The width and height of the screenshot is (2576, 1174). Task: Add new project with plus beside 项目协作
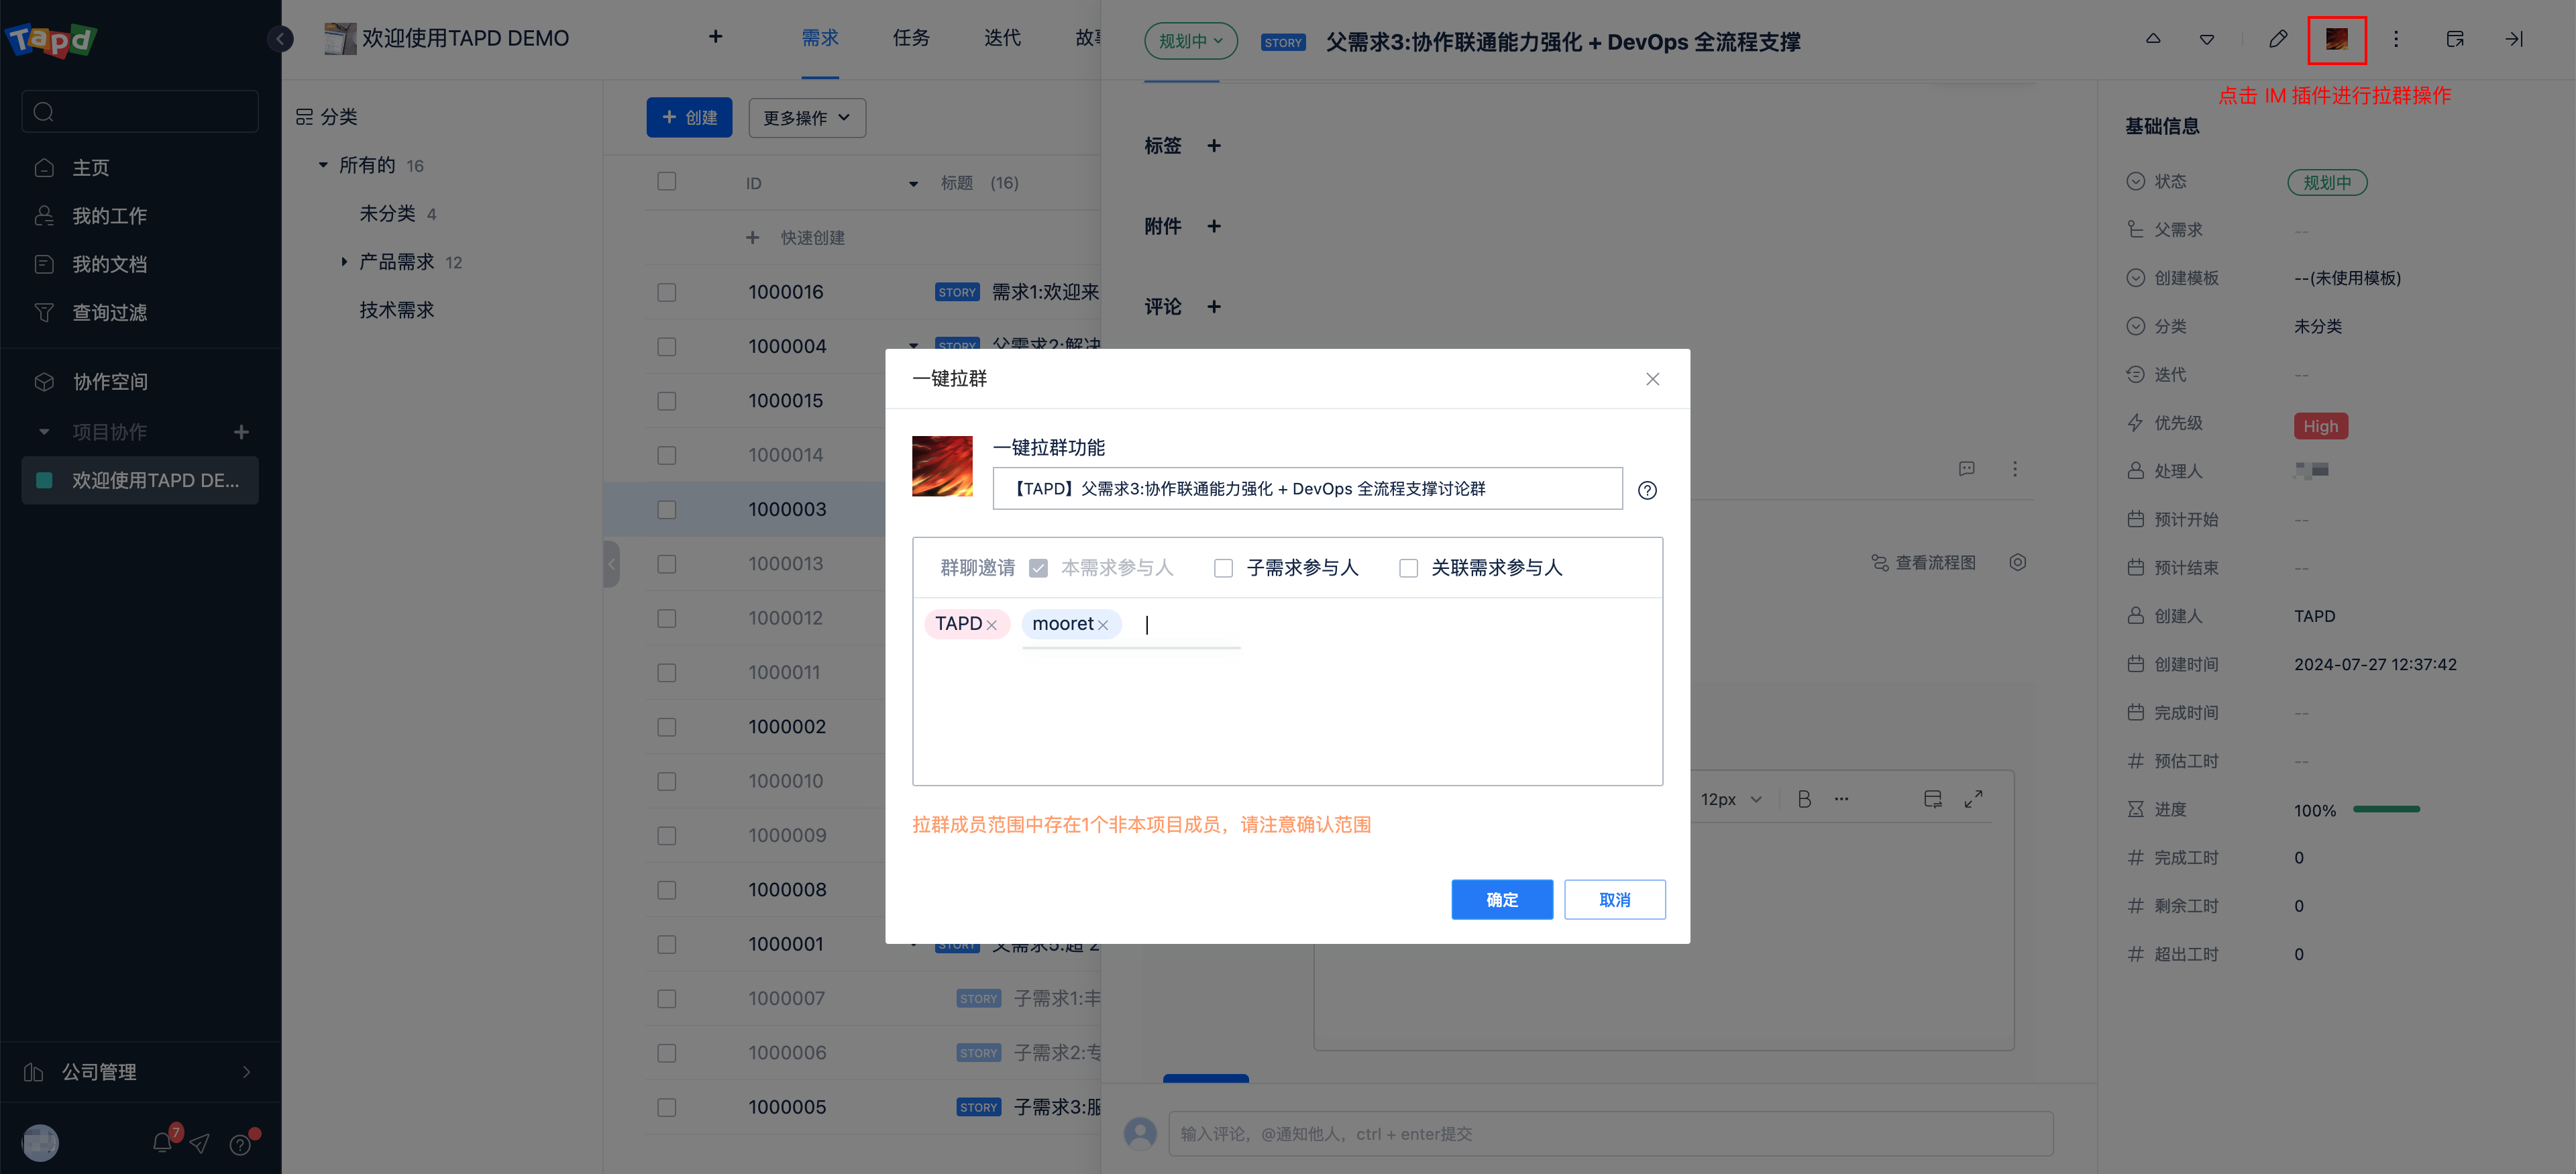pos(241,432)
